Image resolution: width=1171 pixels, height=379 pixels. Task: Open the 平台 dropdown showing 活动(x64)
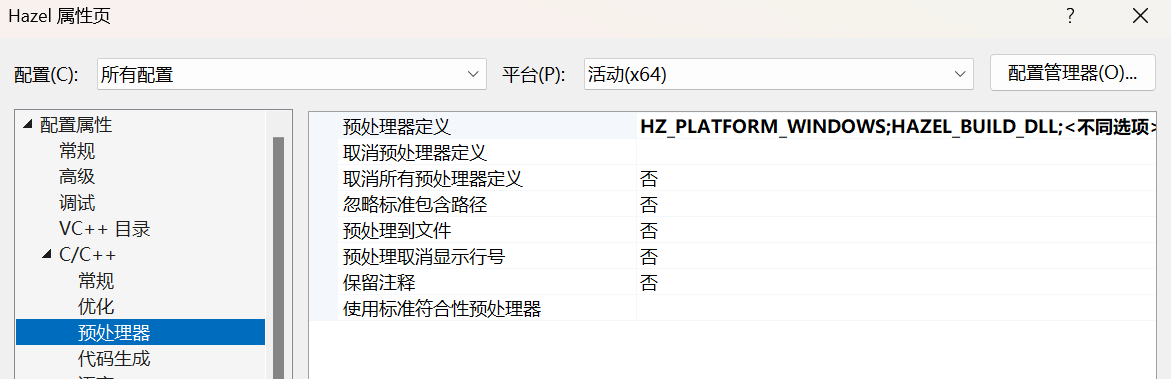pos(778,75)
